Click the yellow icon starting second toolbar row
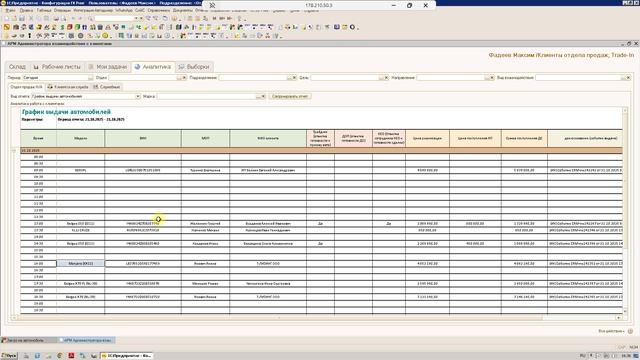The height and width of the screenshot is (360, 640). pos(7,27)
